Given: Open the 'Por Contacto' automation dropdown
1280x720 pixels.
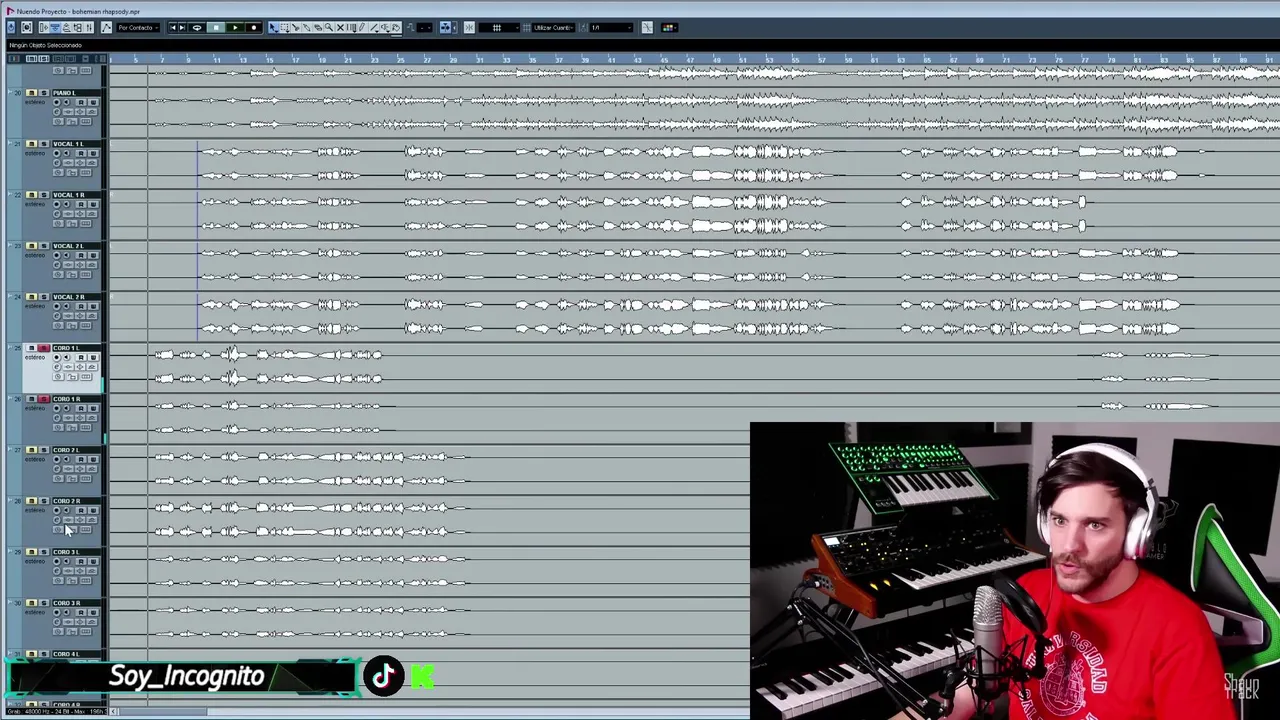Looking at the screenshot, I should coord(138,28).
